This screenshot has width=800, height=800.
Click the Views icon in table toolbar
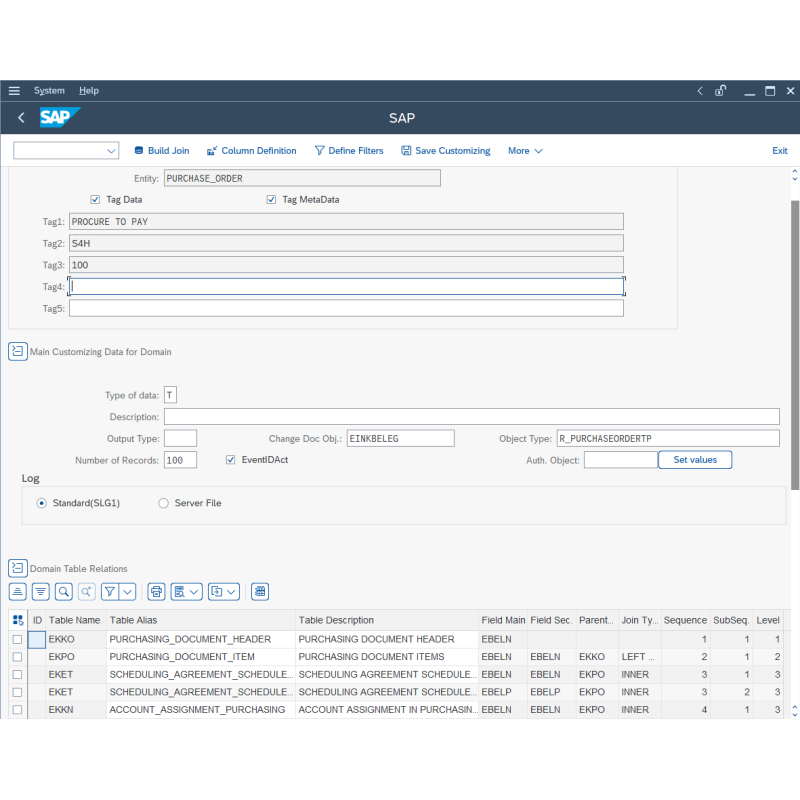[180, 592]
